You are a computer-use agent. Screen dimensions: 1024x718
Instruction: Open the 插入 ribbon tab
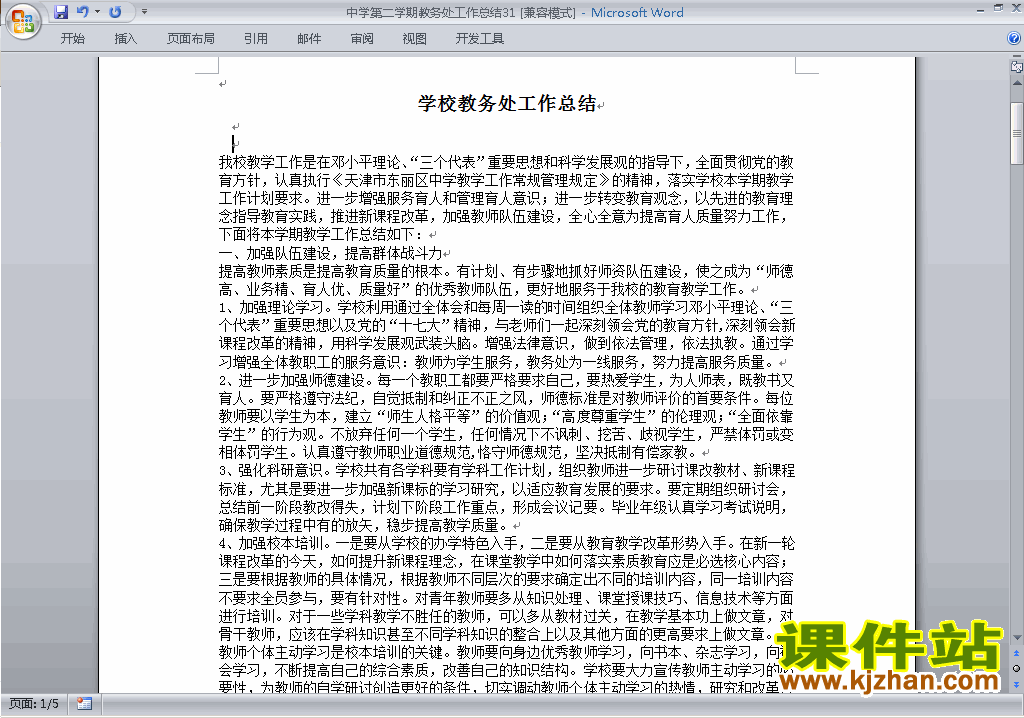[125, 39]
